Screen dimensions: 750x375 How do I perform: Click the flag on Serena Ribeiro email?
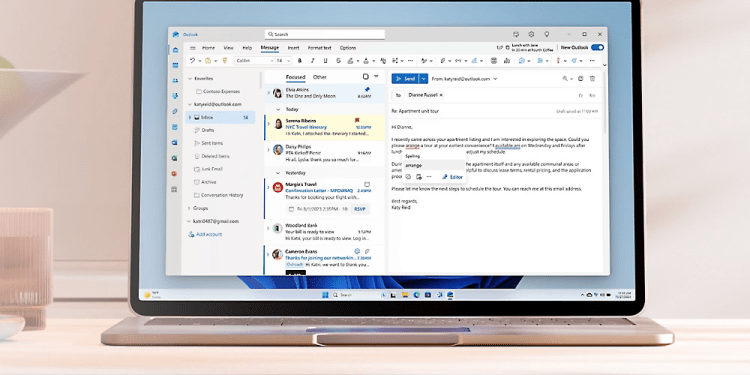[x=357, y=121]
